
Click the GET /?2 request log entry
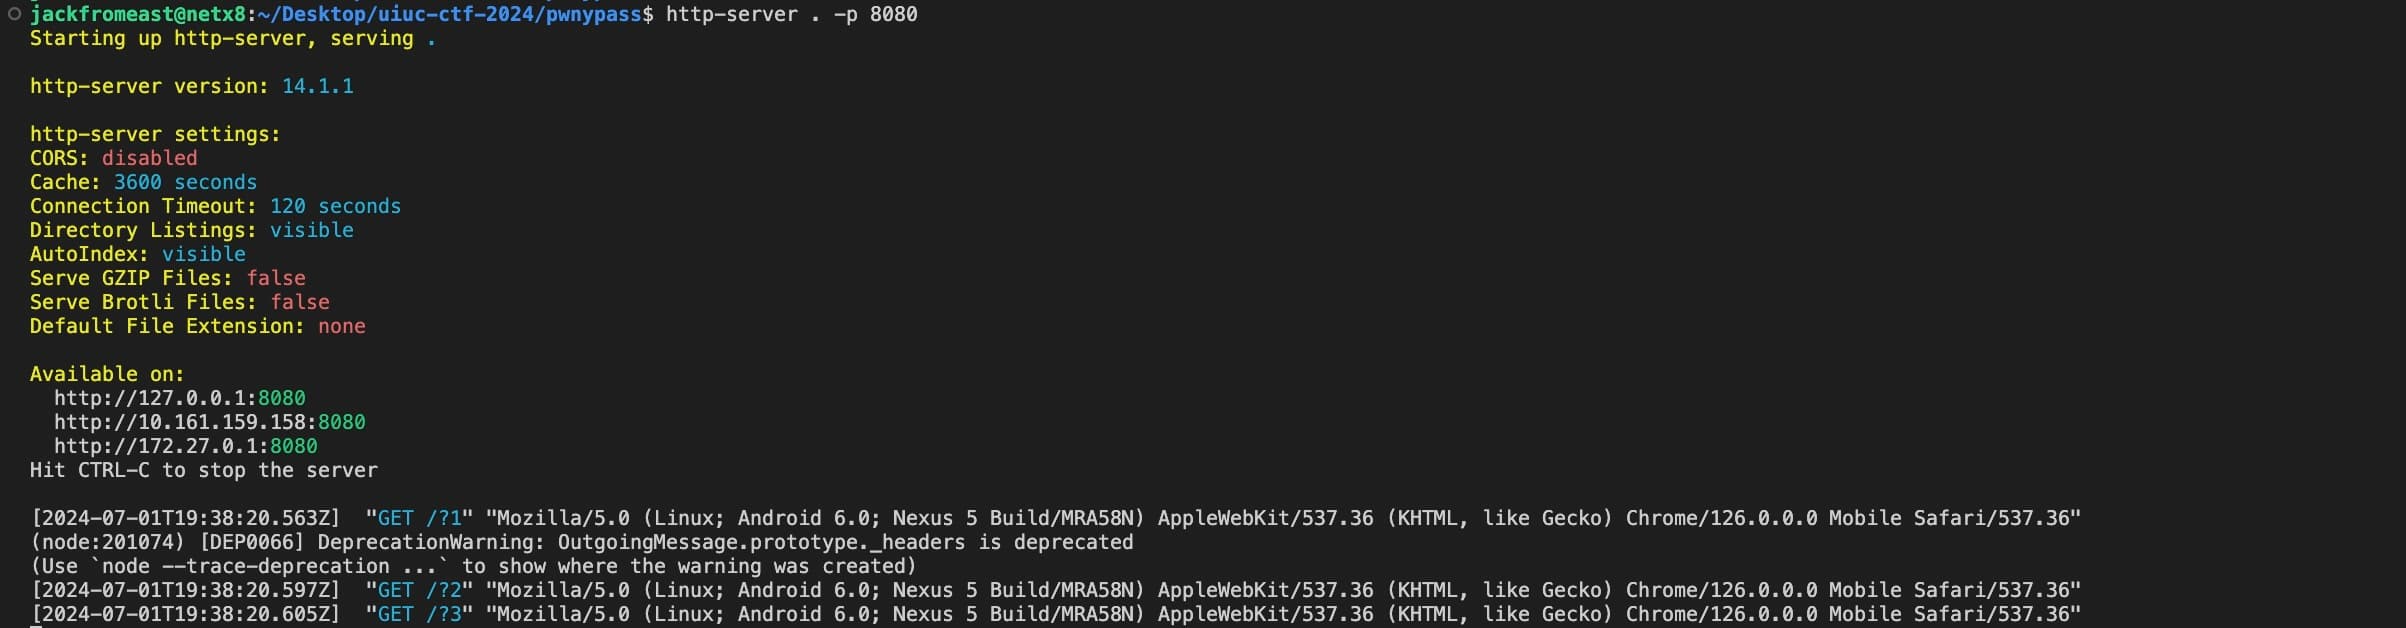point(420,590)
